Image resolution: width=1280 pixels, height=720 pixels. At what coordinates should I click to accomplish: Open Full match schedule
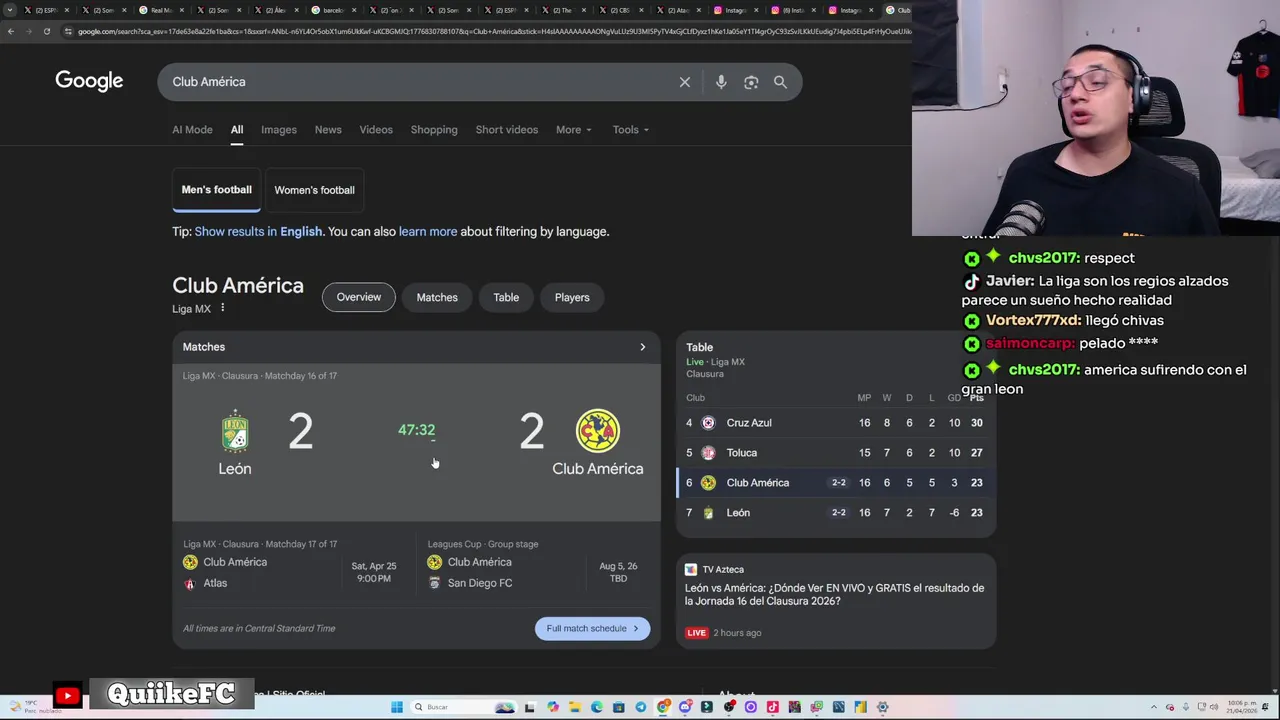click(x=592, y=628)
